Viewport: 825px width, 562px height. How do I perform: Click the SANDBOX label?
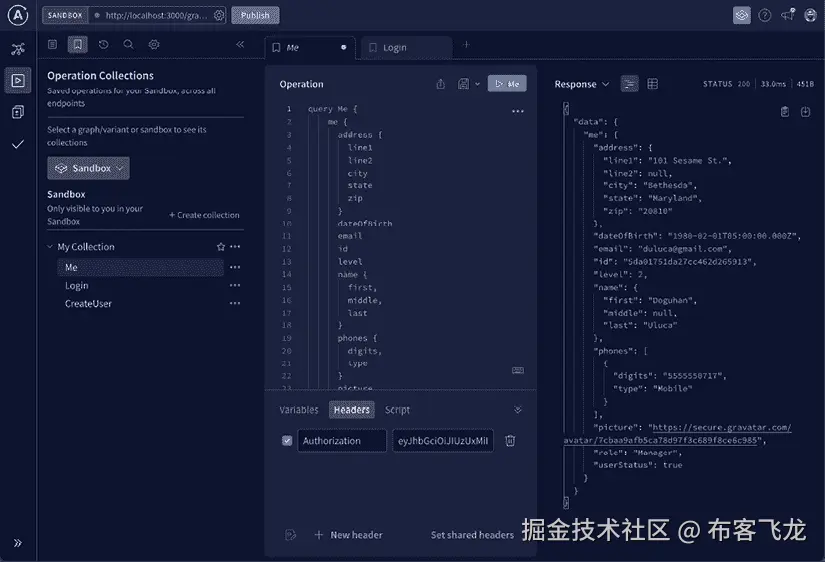[65, 15]
